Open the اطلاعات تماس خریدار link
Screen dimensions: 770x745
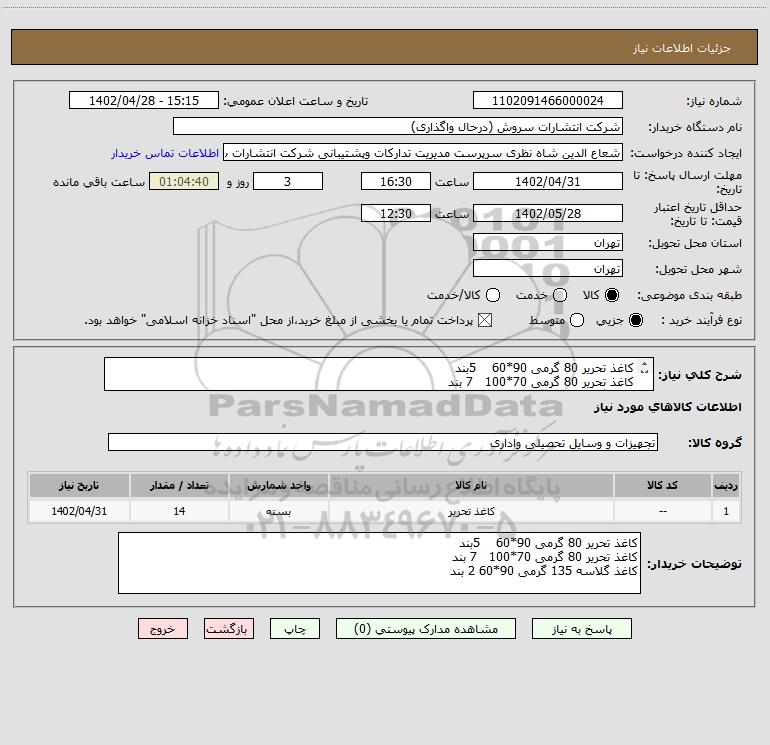coord(165,153)
